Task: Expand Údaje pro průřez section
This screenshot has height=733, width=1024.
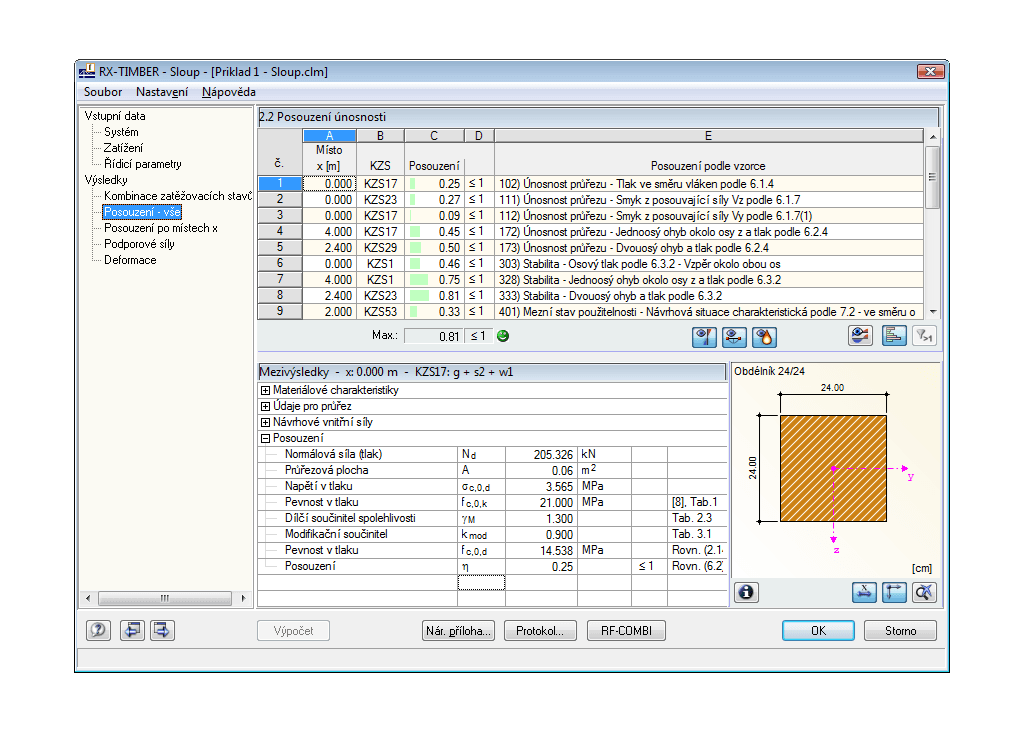Action: point(265,406)
